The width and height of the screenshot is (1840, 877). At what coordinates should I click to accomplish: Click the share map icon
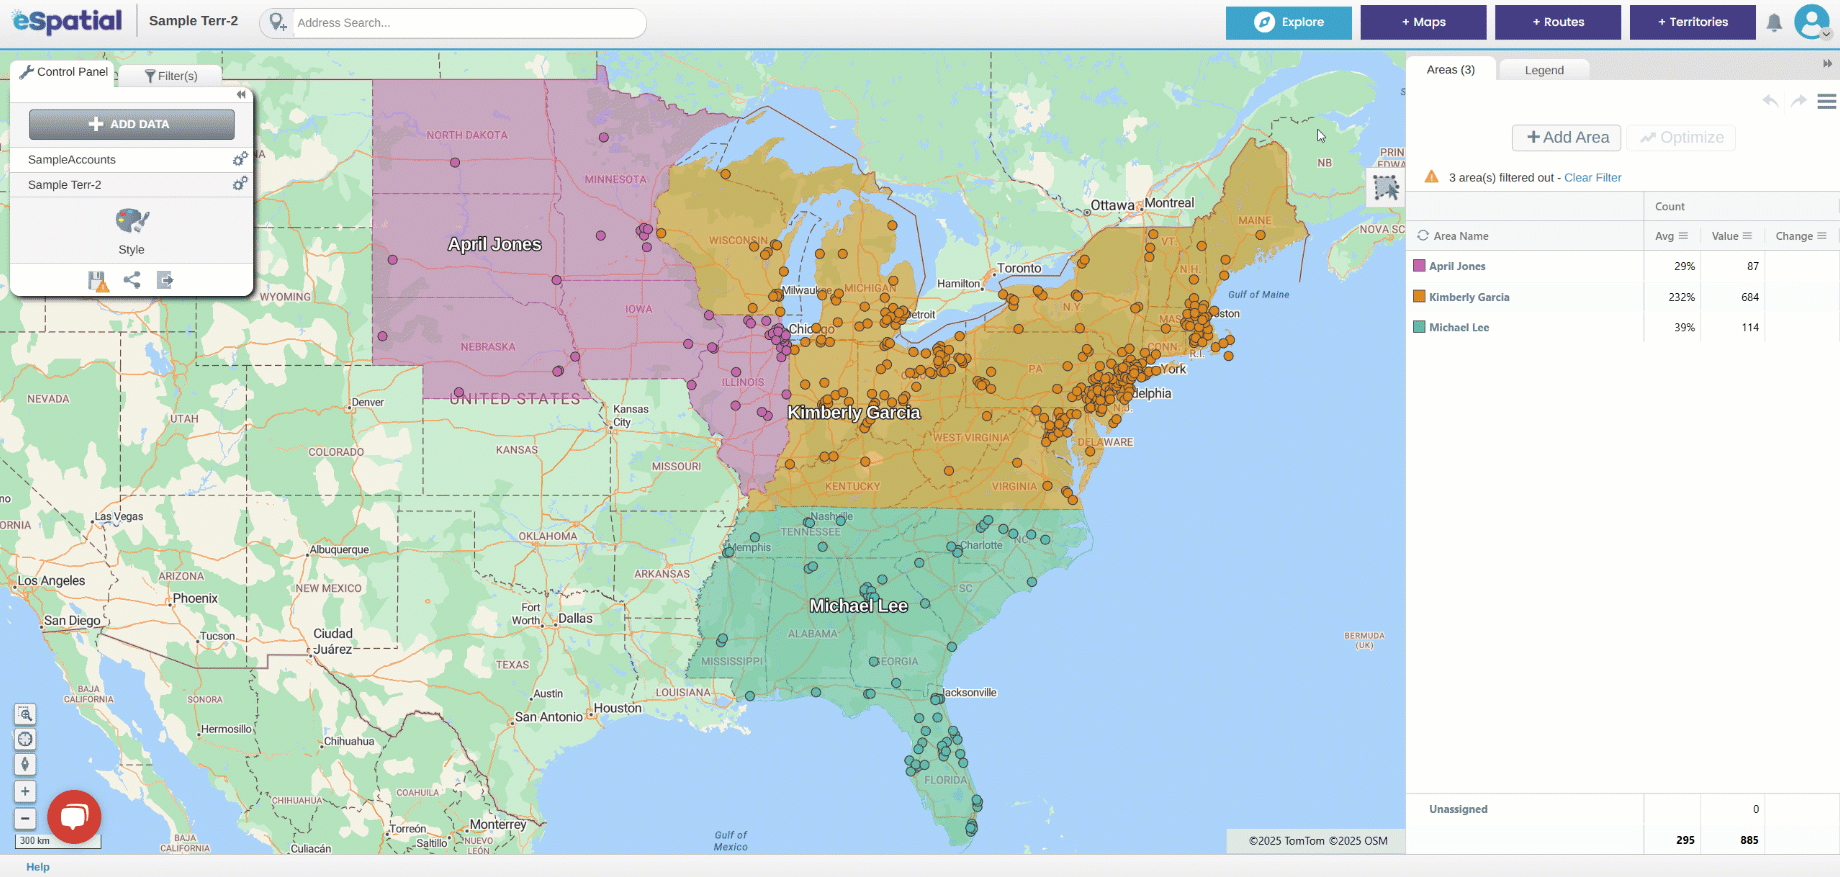point(132,280)
